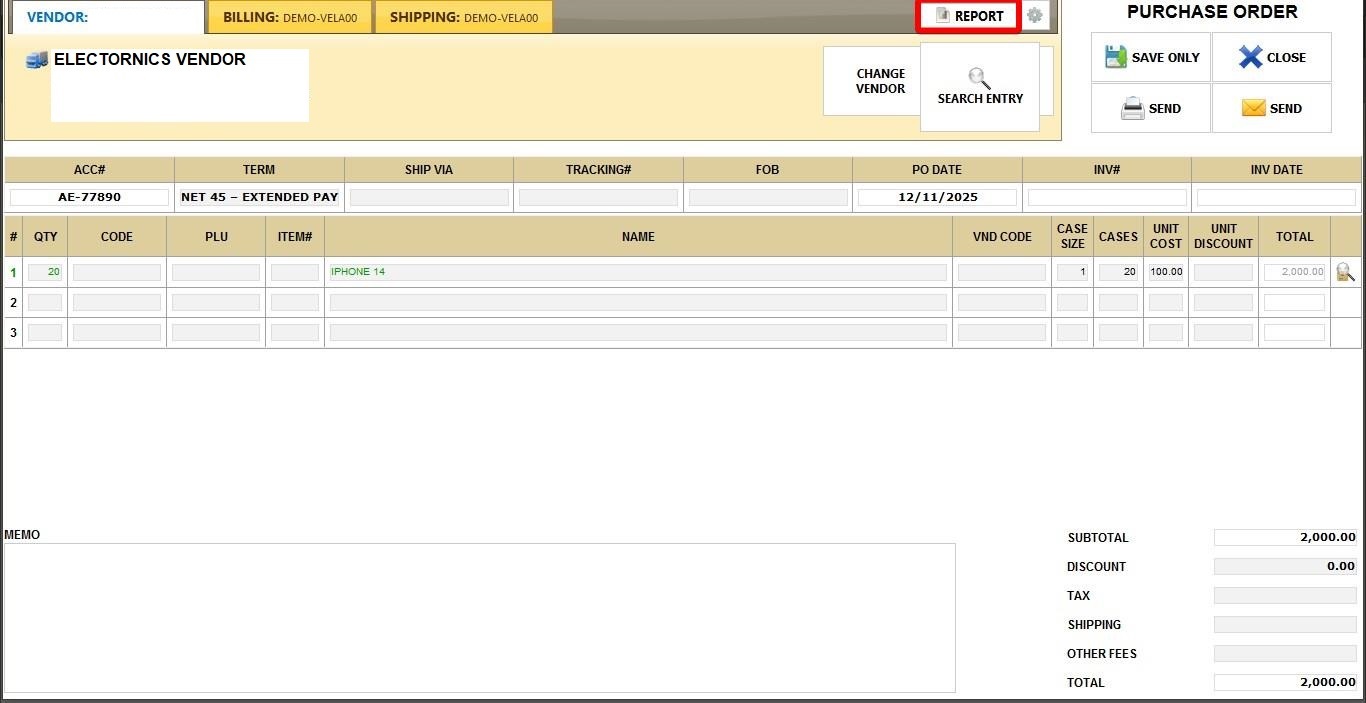Send the order using the envelope icon
The width and height of the screenshot is (1366, 703).
(x=1253, y=108)
